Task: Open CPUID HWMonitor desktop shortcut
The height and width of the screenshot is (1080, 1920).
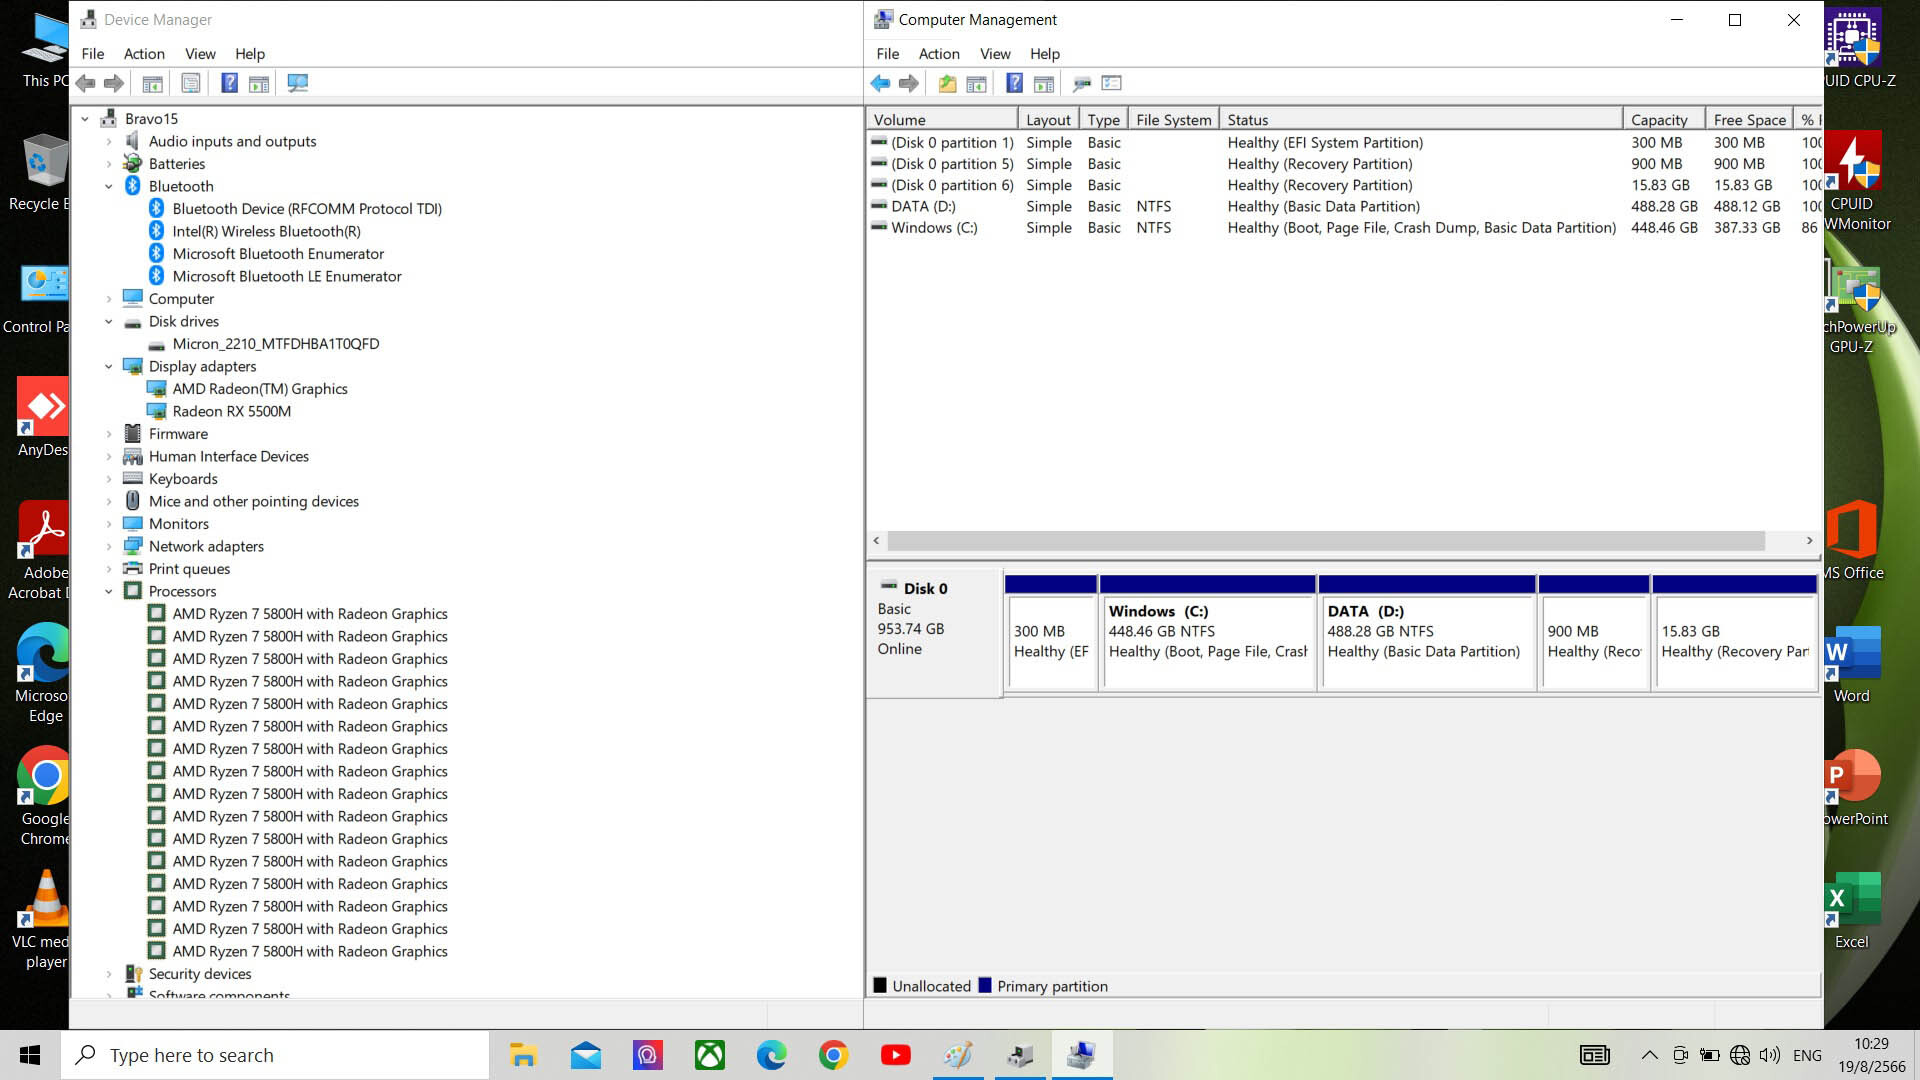Action: coord(1856,182)
